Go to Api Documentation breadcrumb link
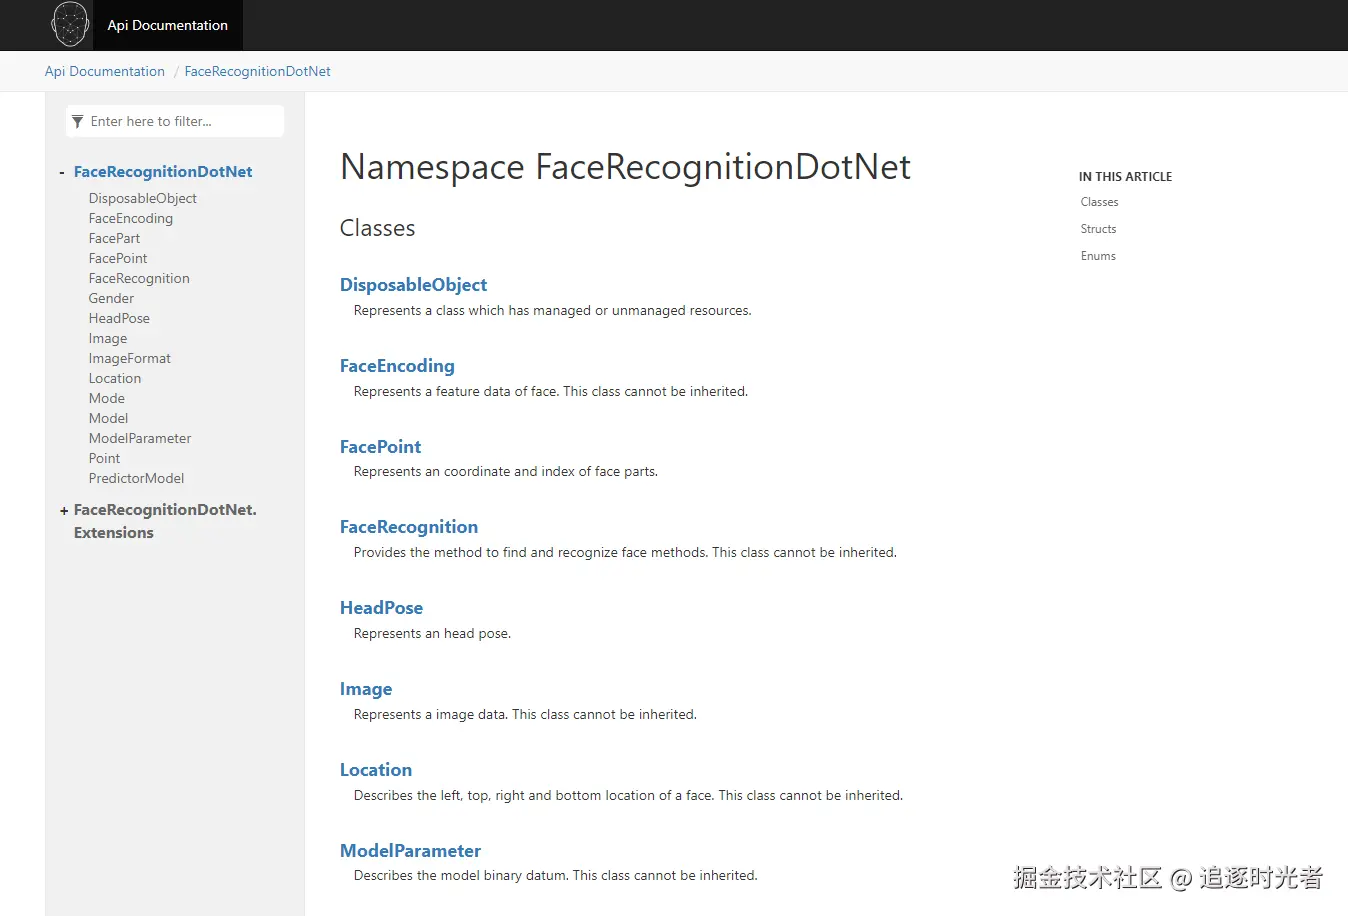 pyautogui.click(x=105, y=71)
